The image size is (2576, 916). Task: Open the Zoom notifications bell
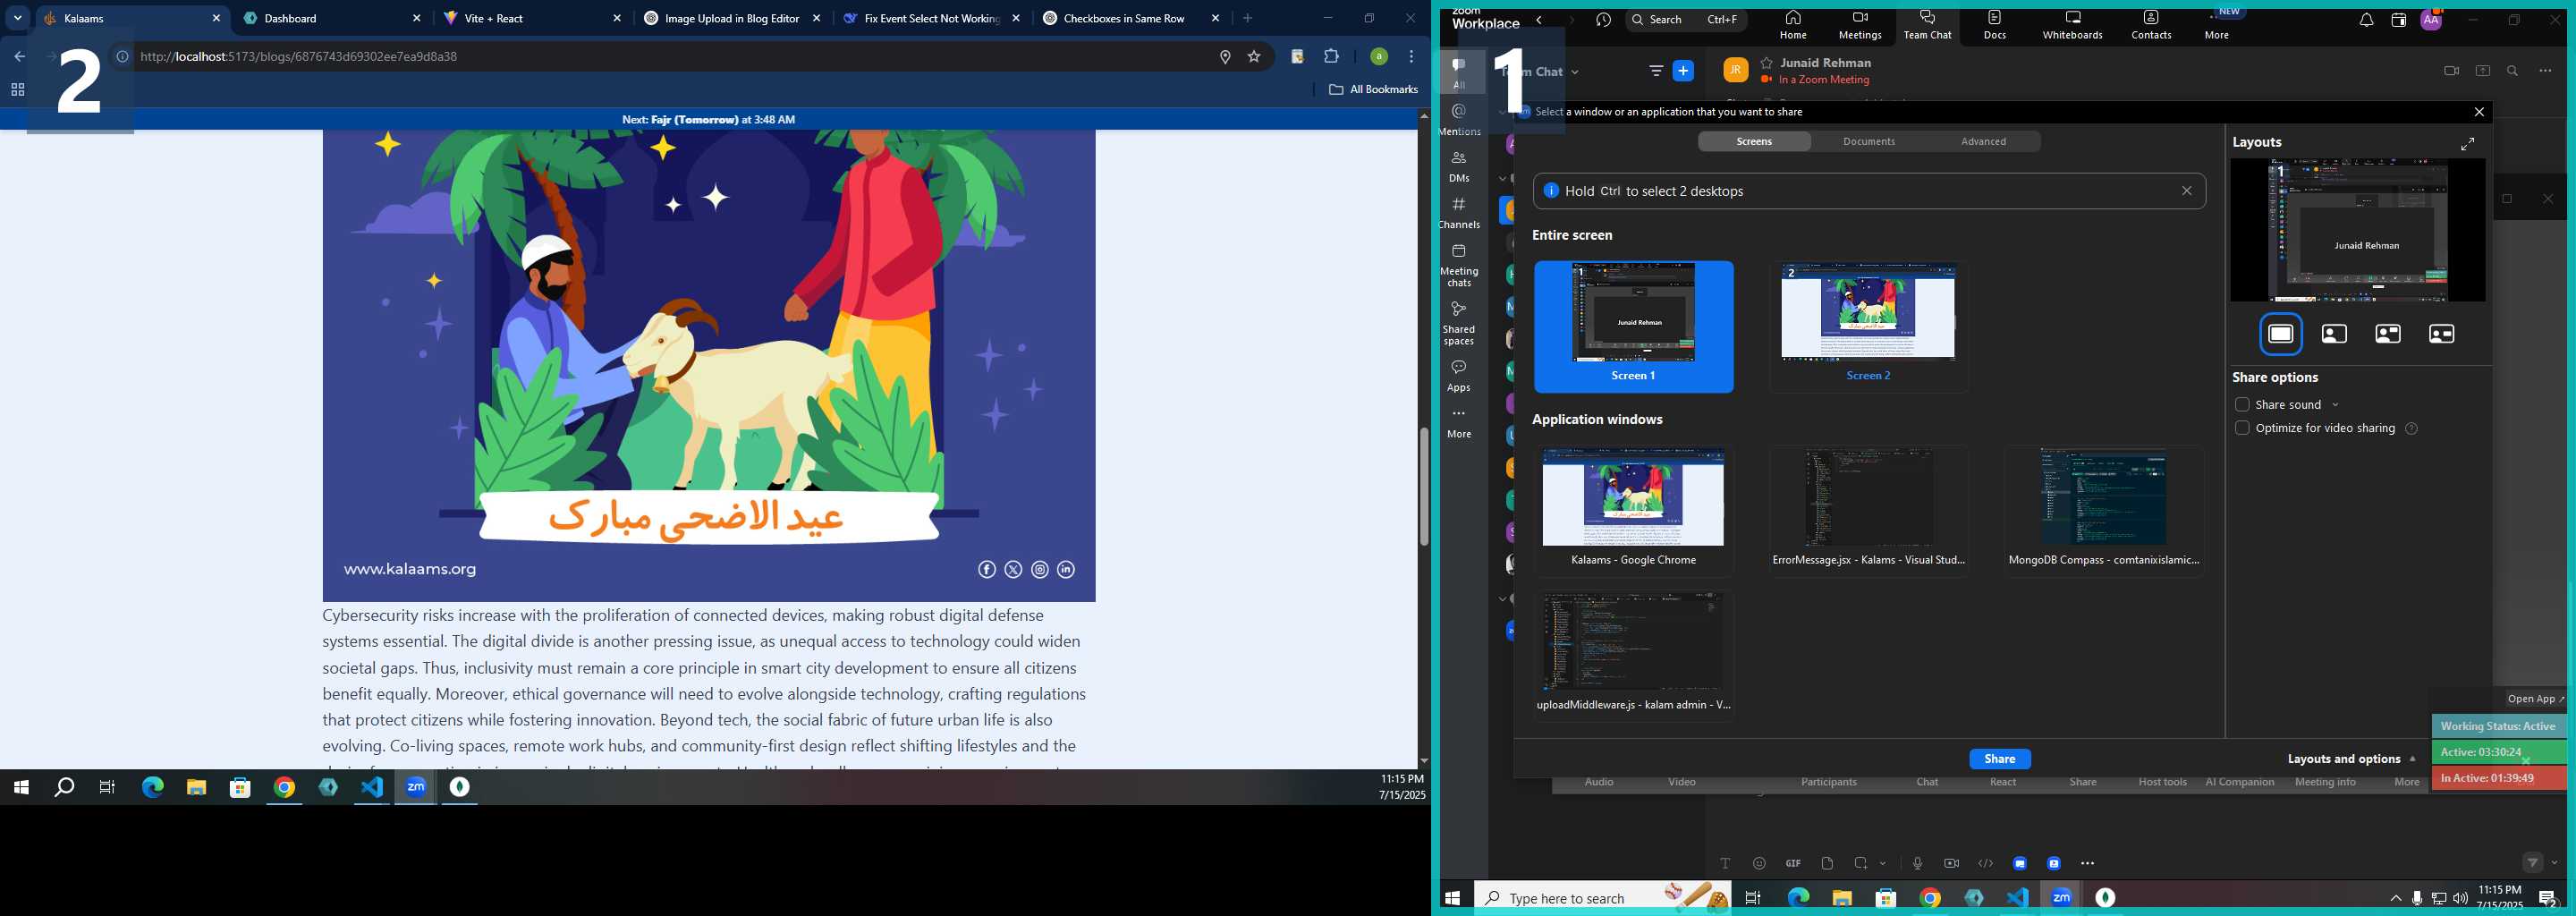[x=2366, y=20]
